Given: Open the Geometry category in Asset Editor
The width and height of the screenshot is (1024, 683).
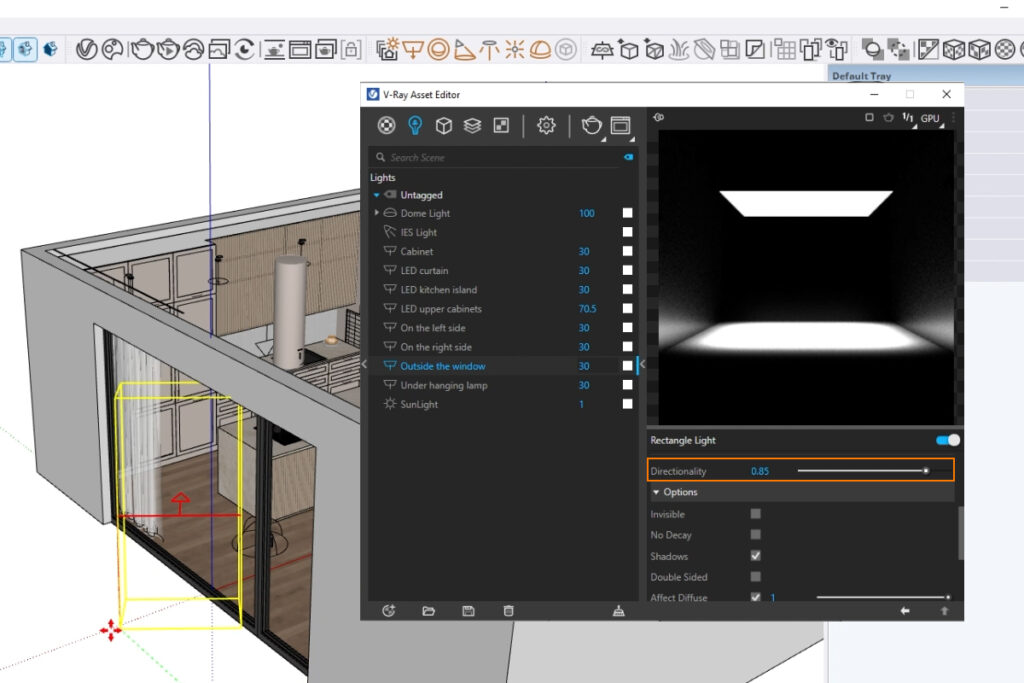Looking at the screenshot, I should 444,125.
